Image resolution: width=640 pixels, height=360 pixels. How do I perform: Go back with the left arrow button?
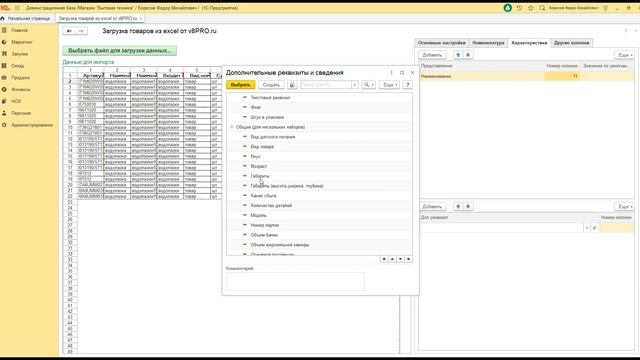pyautogui.click(x=69, y=31)
